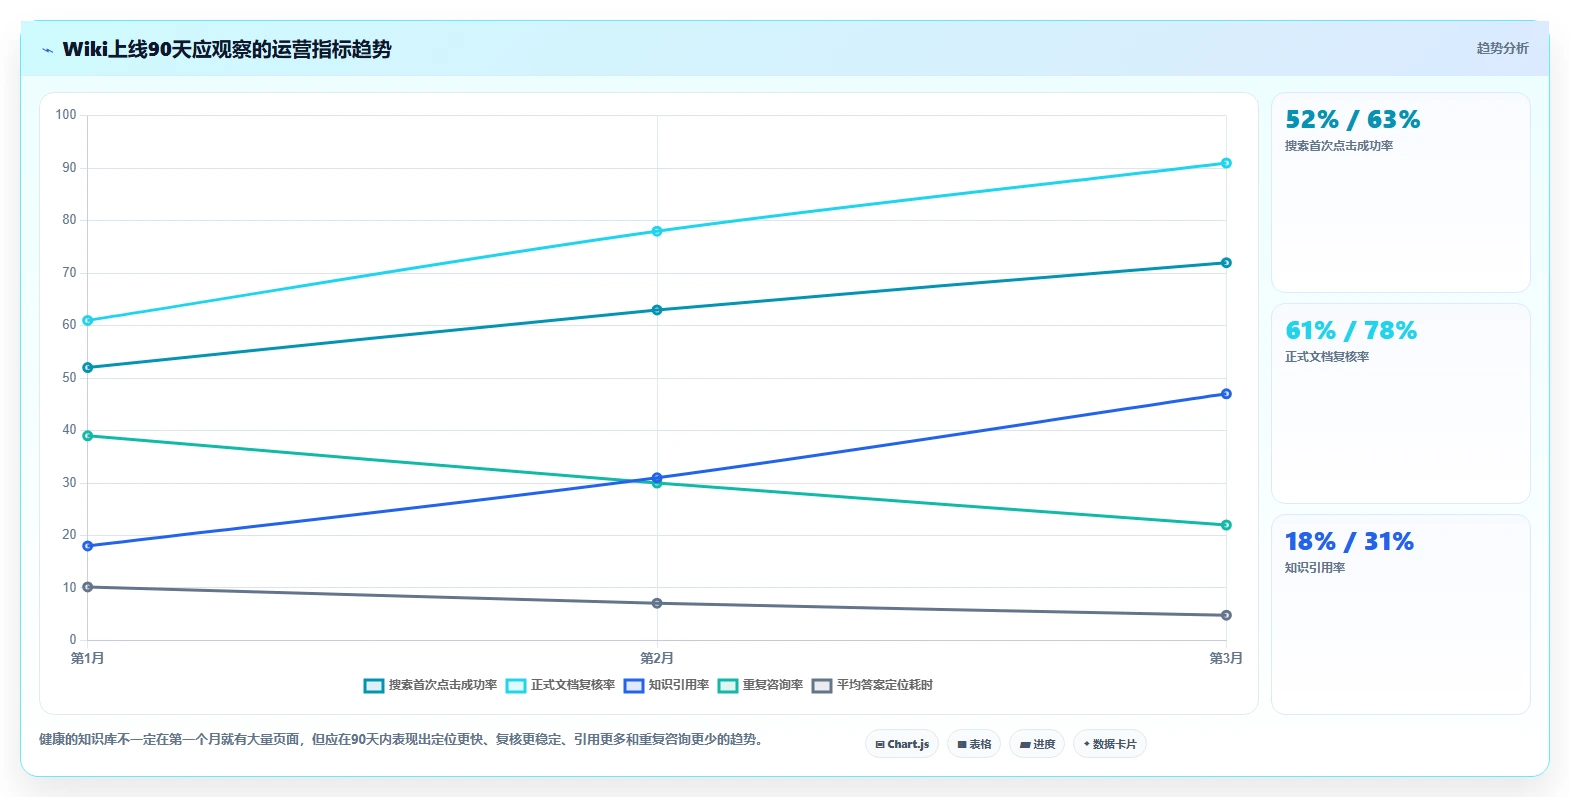Click the 100 y-axis label

66,115
